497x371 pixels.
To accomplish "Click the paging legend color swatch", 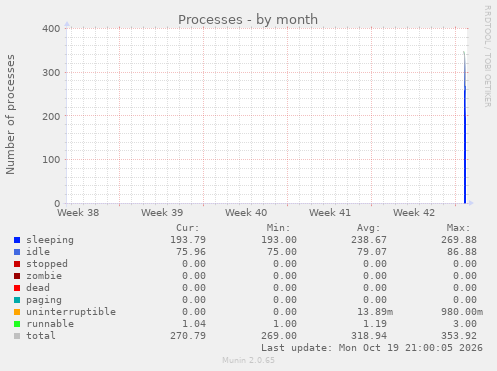I will click(17, 300).
